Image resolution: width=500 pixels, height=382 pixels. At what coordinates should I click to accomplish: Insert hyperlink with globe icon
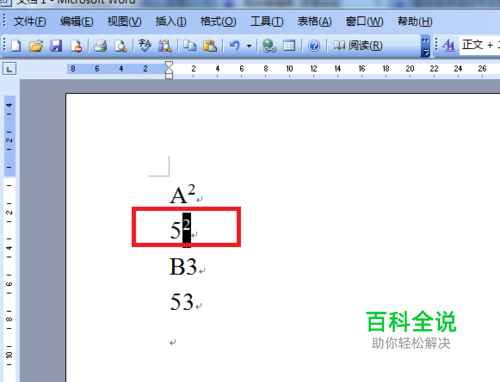coord(269,46)
